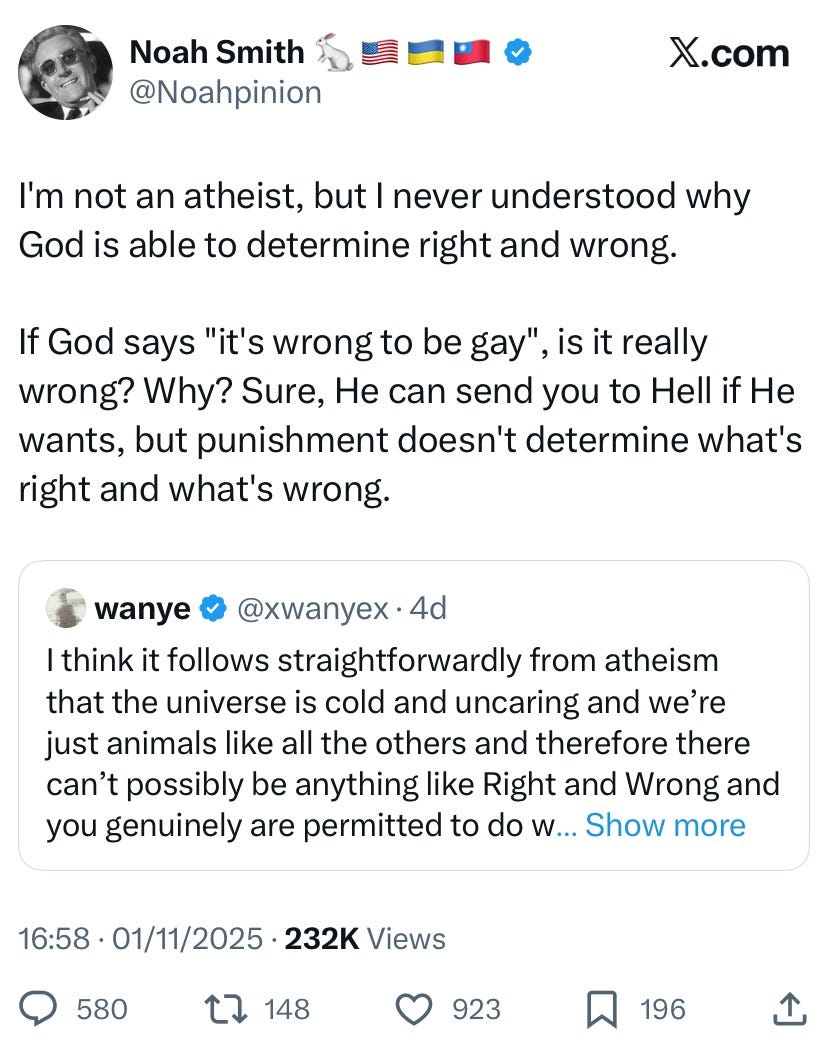Viewport: 828px width, 1044px height.
Task: Click the 4d timestamp on quoted tweet
Action: (x=428, y=607)
